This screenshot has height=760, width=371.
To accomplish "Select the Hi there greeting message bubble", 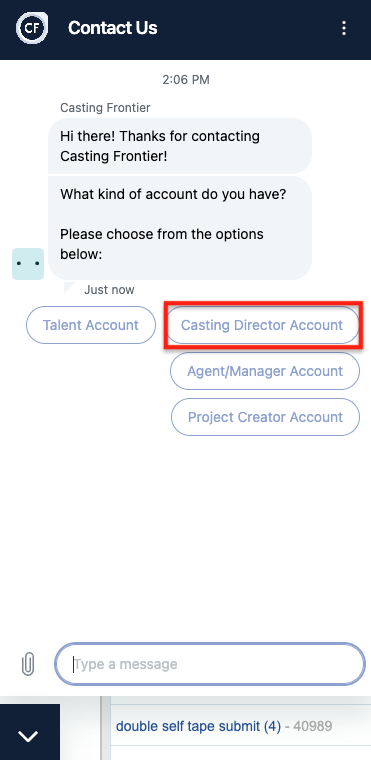I will coord(180,146).
